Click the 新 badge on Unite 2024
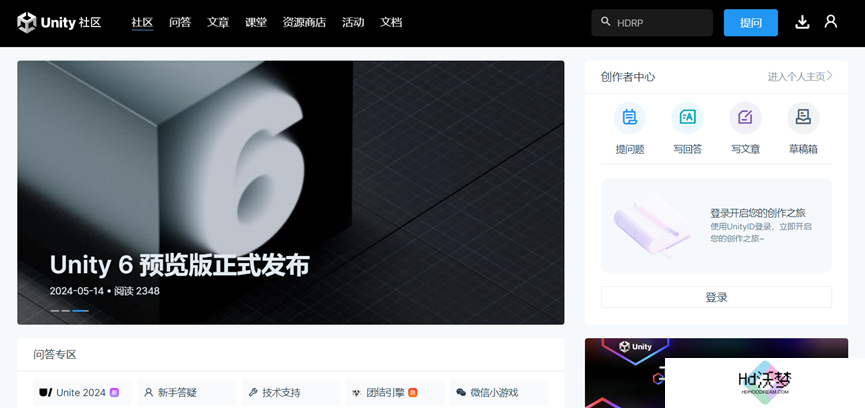Viewport: 865px width, 408px height. pyautogui.click(x=114, y=393)
